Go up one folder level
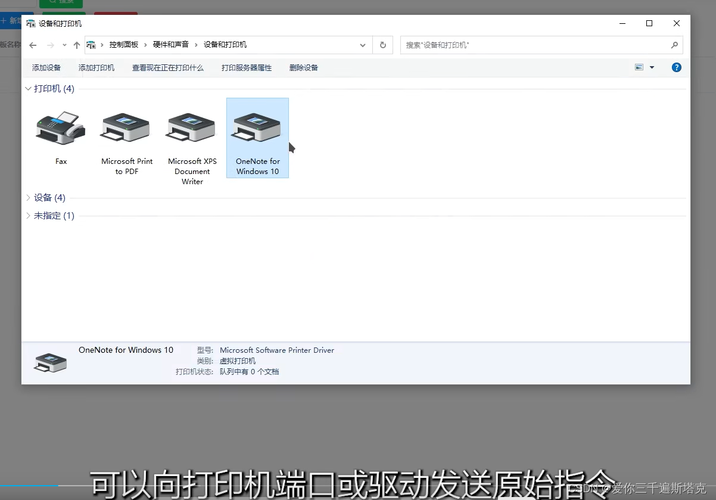The image size is (716, 500). [x=77, y=45]
